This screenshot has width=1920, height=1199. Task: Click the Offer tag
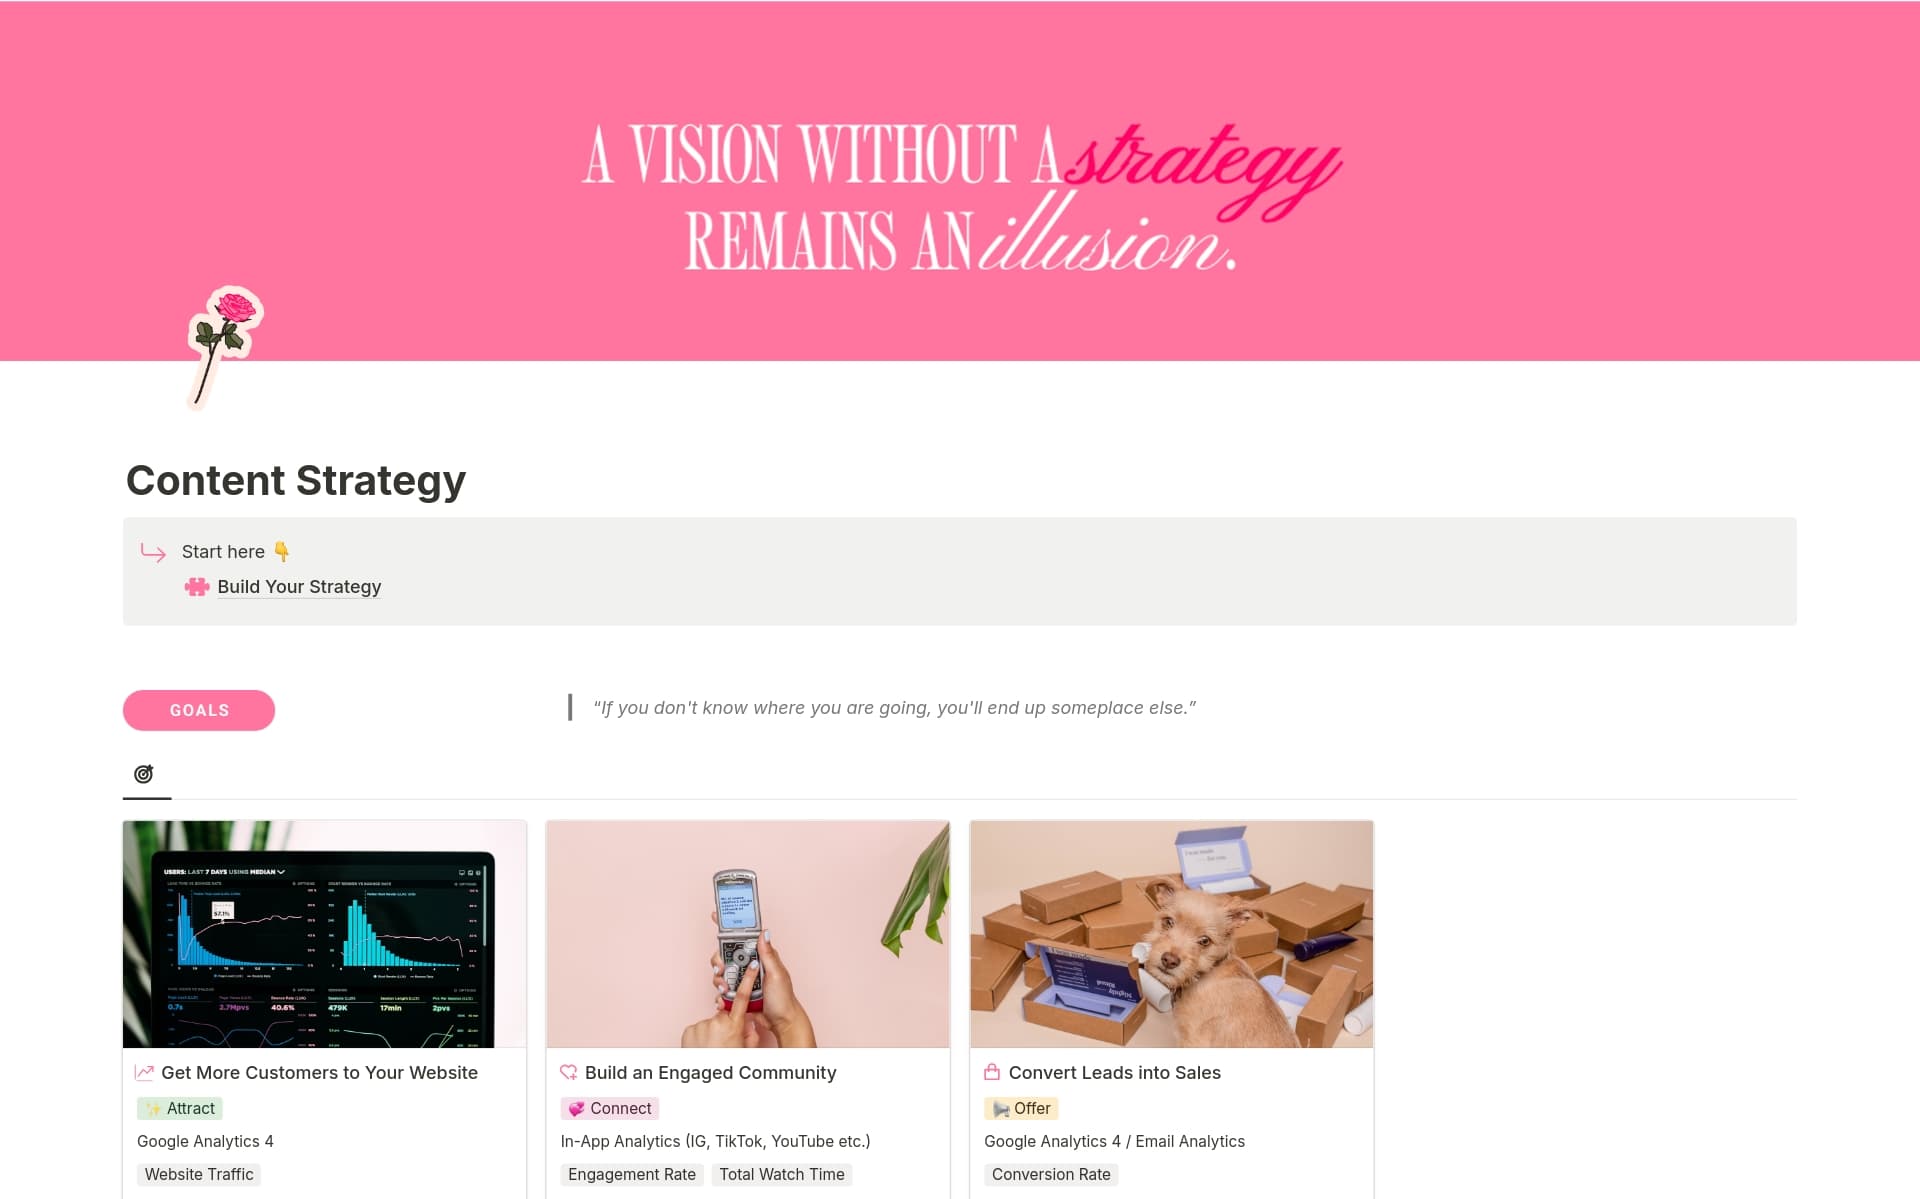pyautogui.click(x=1021, y=1108)
